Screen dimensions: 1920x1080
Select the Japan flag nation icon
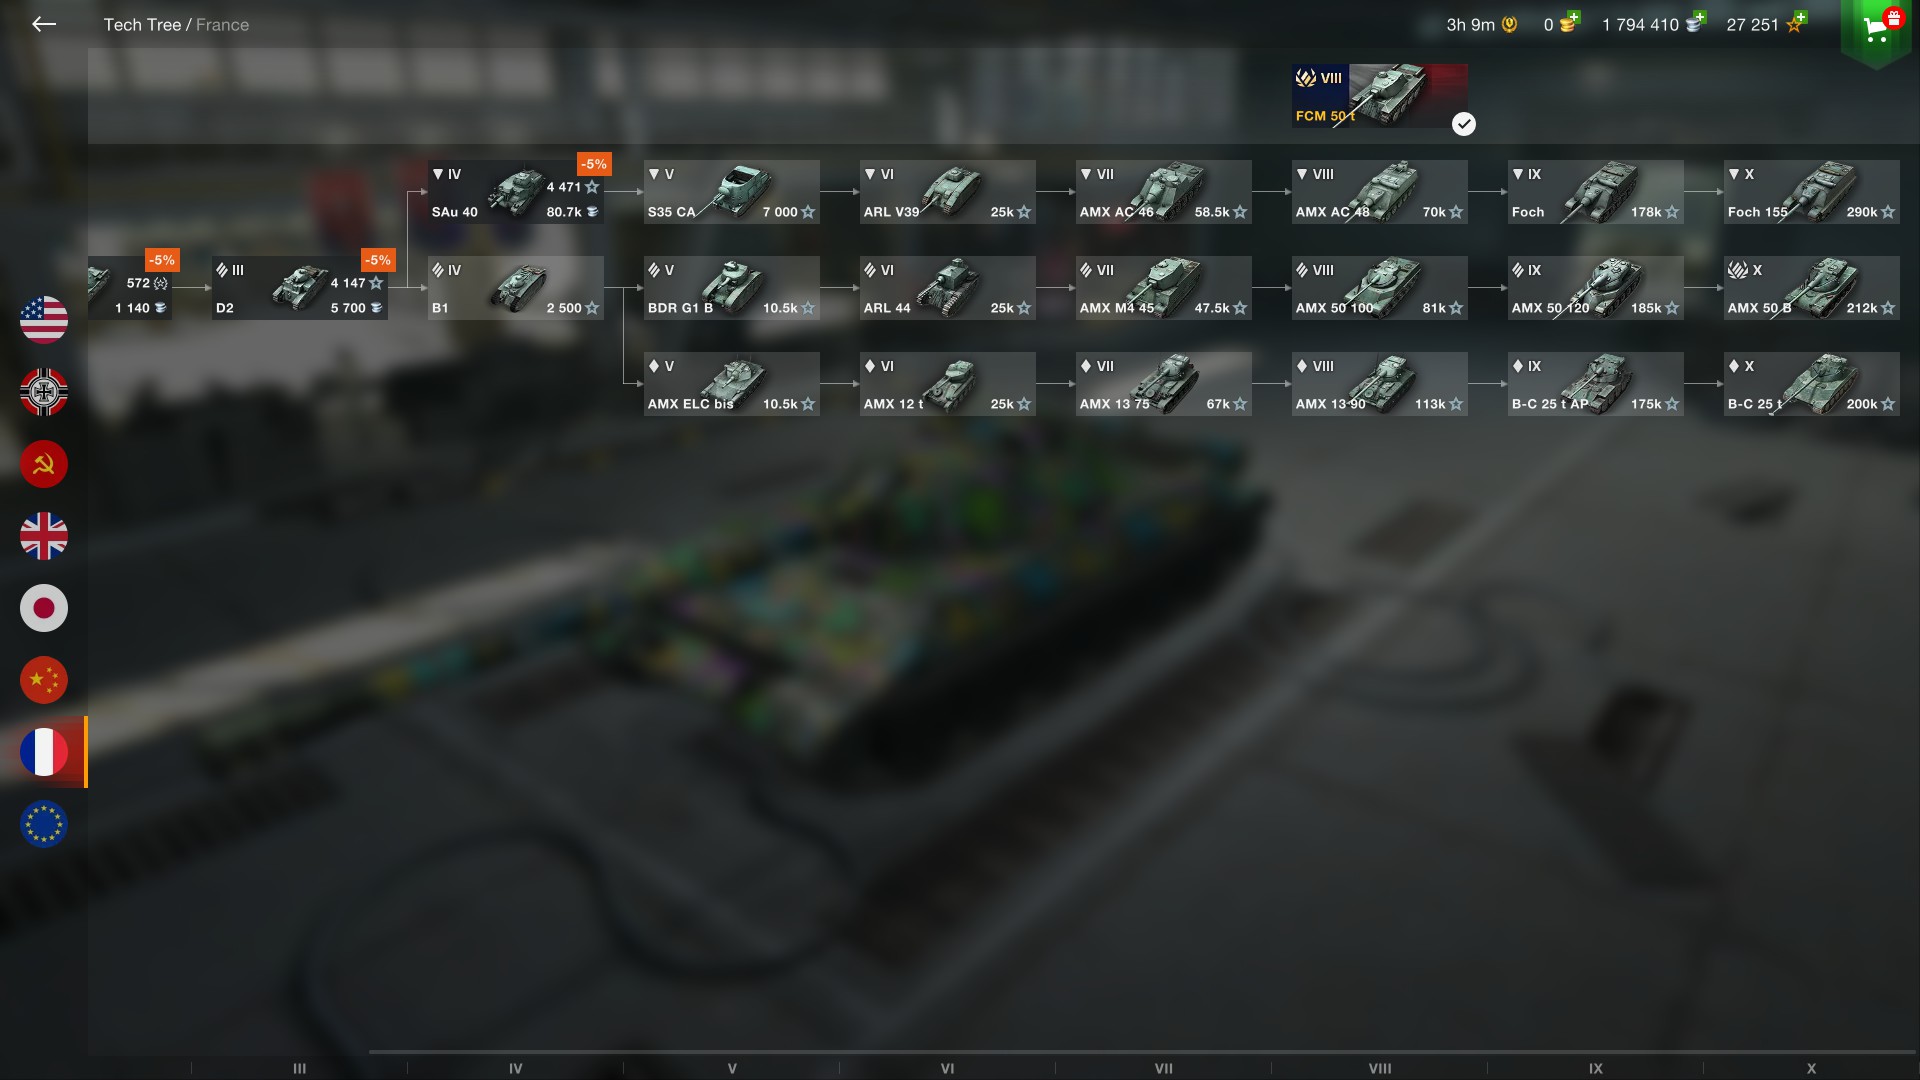point(44,608)
